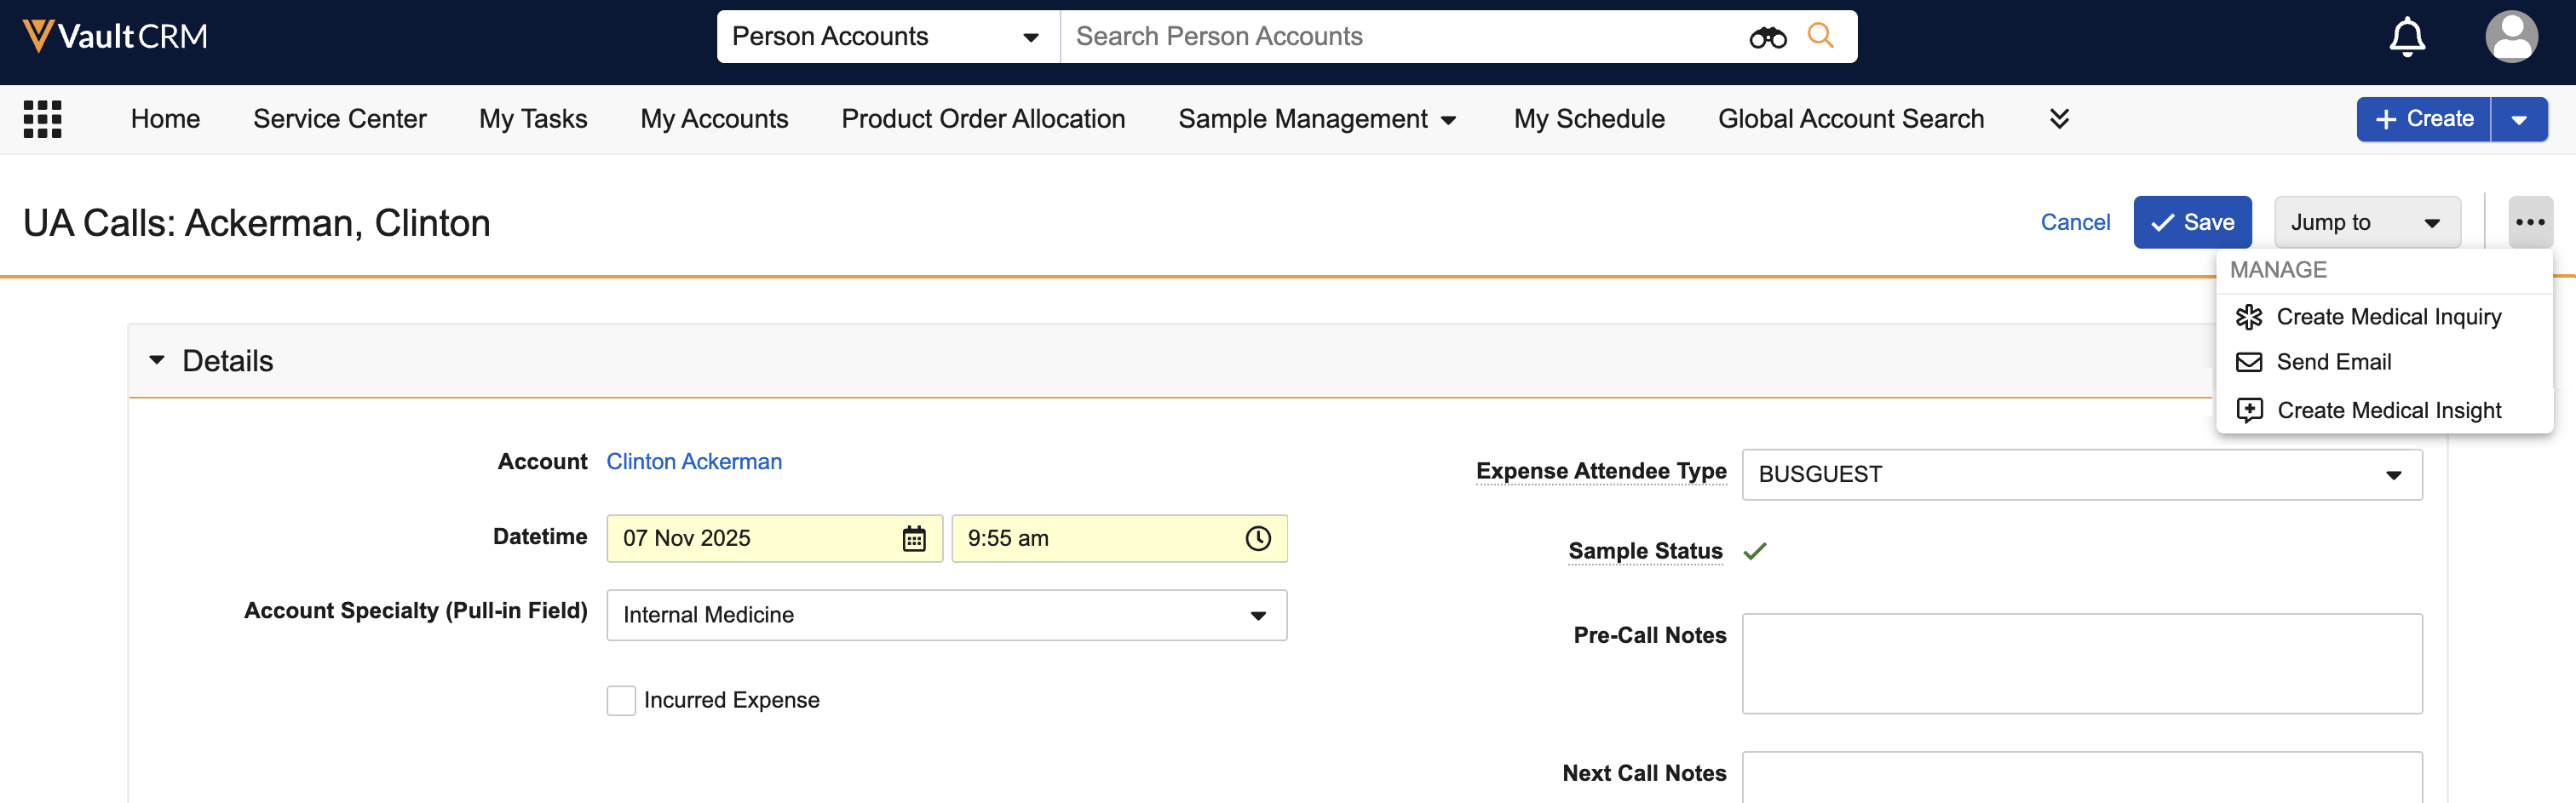The image size is (2576, 803).
Task: Check the Incurred Expense checkbox
Action: pyautogui.click(x=621, y=700)
